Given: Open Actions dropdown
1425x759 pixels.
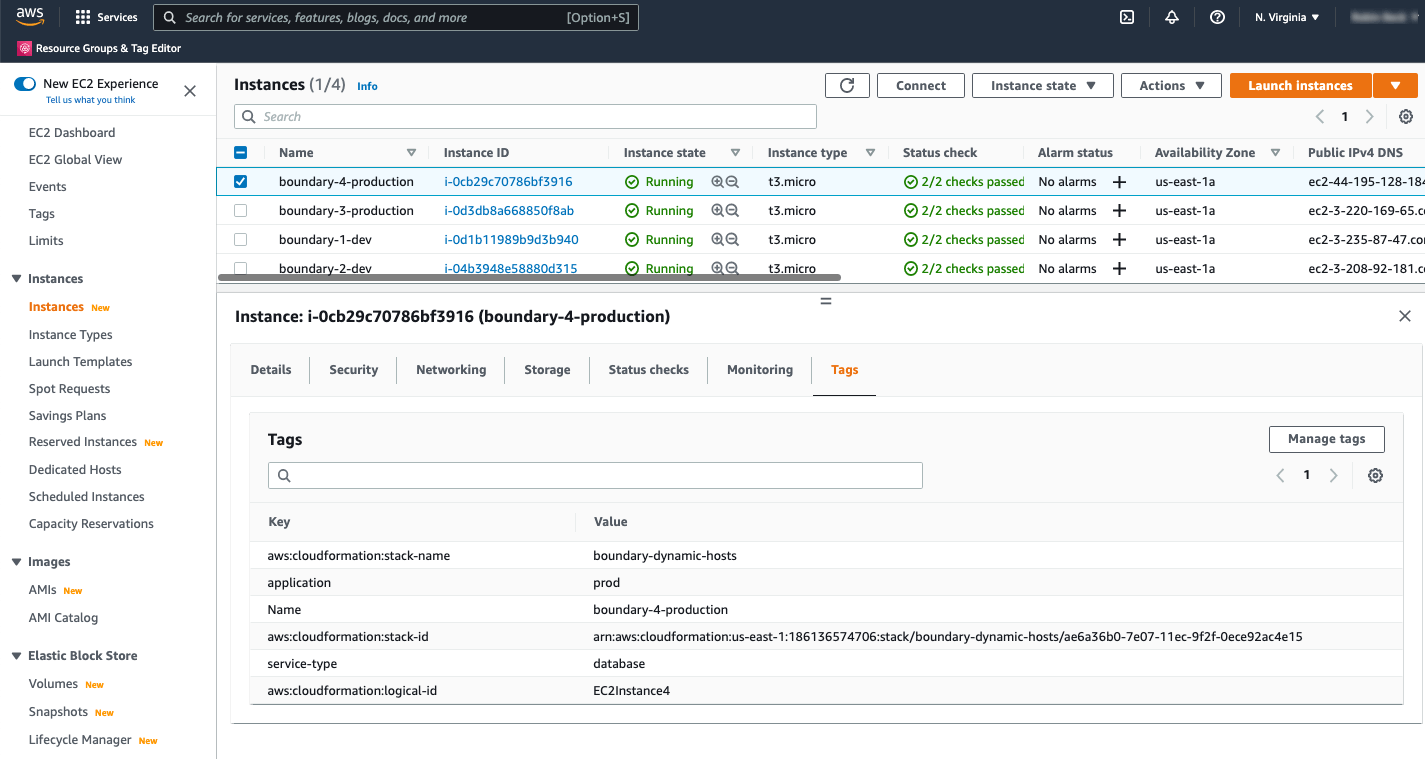Looking at the screenshot, I should 1171,86.
